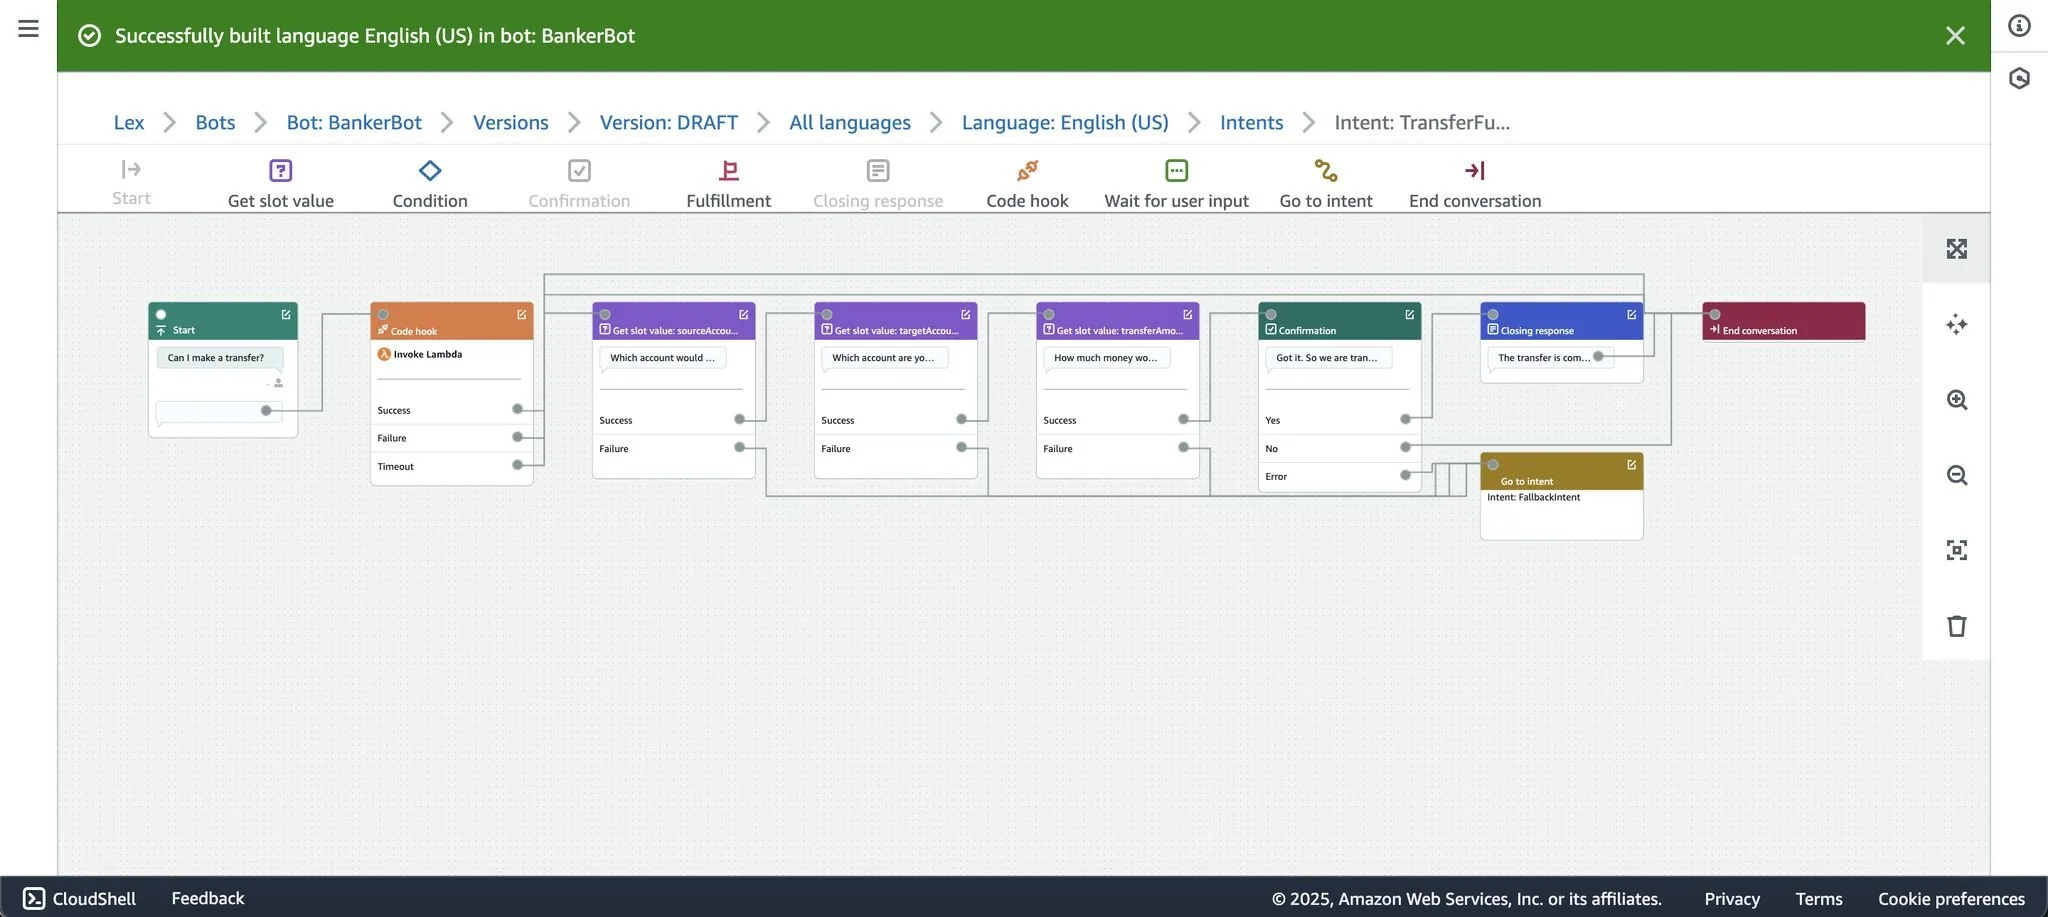Edit the Code hook block
The height and width of the screenshot is (917, 2048).
tap(521, 314)
